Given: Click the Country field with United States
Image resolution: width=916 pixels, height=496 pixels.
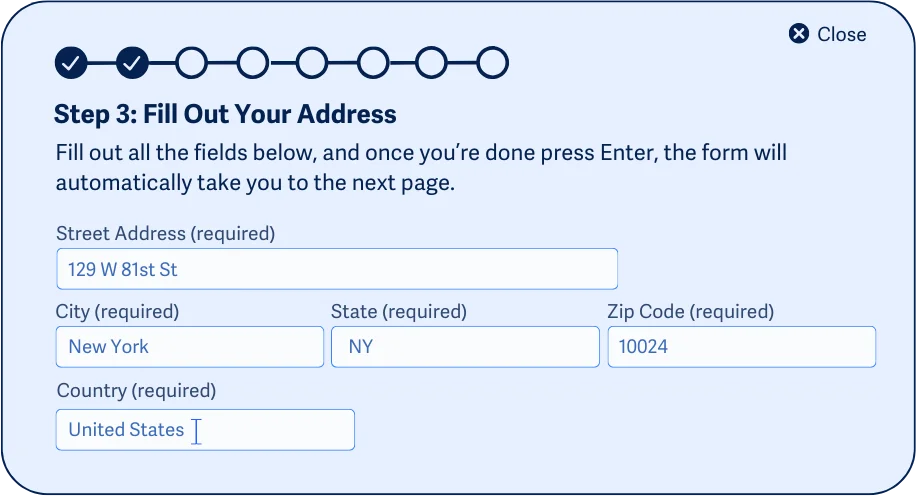Looking at the screenshot, I should pyautogui.click(x=205, y=430).
